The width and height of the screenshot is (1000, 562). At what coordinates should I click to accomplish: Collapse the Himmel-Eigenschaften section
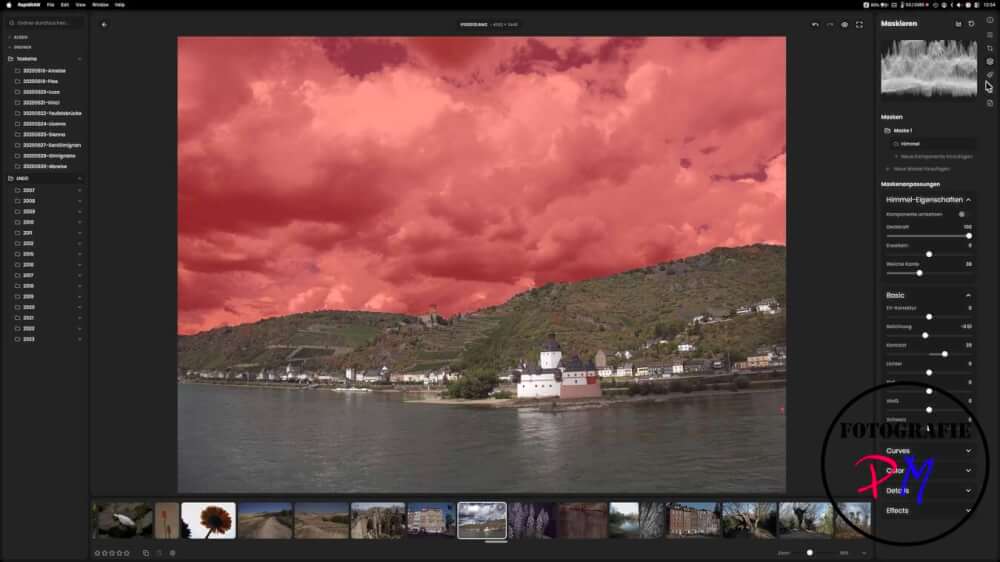(968, 200)
